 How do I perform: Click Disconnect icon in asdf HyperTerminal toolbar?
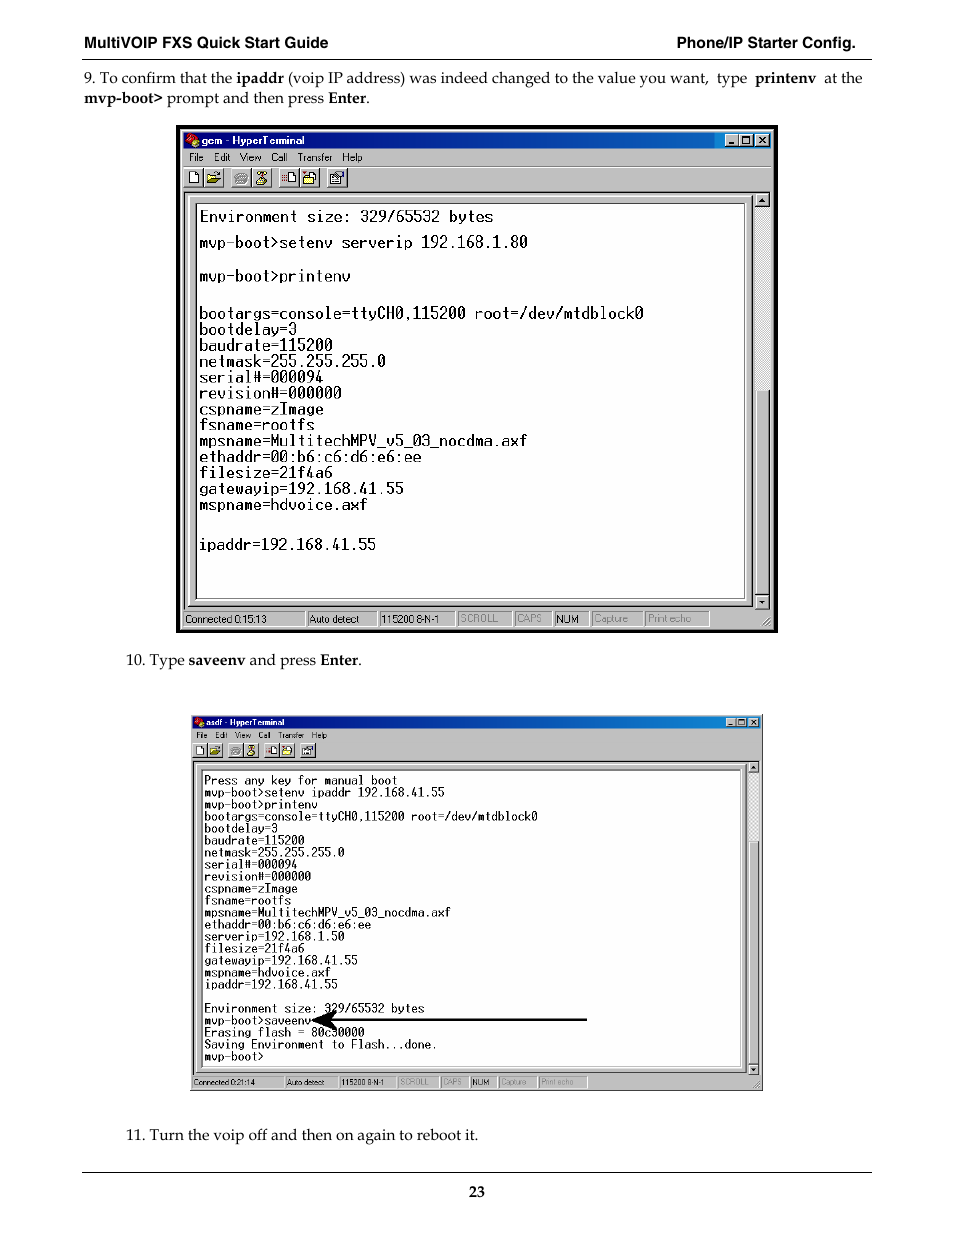(251, 750)
